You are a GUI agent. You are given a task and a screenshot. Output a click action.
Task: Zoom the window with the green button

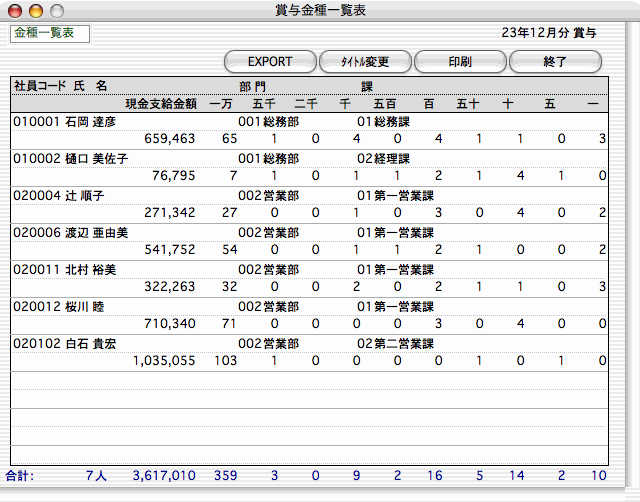click(56, 10)
